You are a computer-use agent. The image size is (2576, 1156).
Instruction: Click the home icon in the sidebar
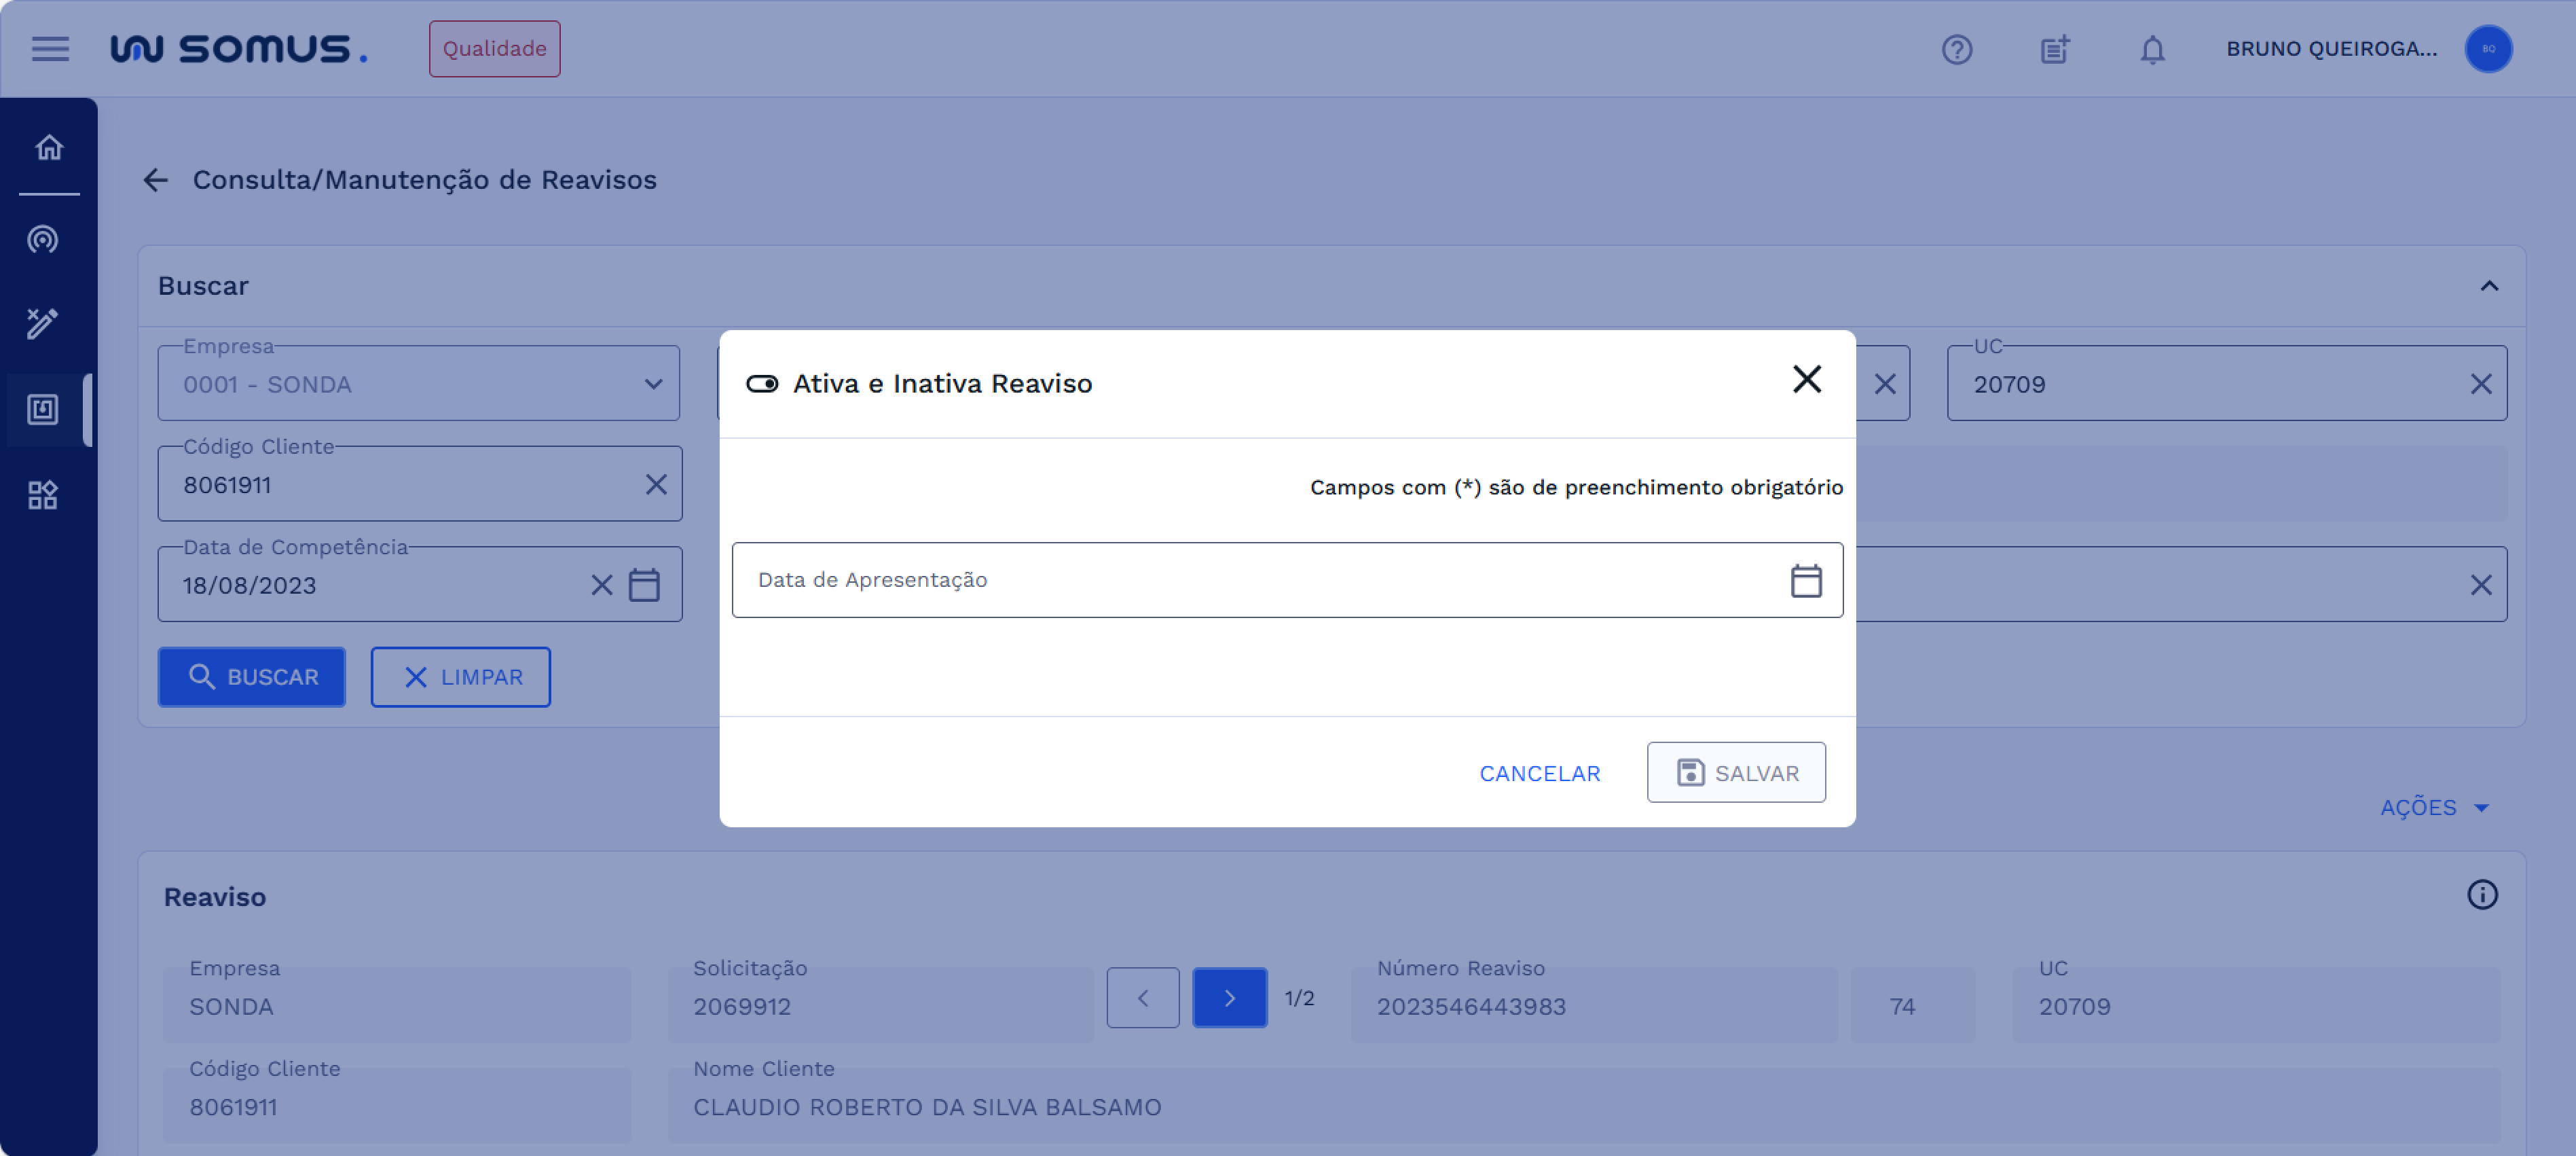[49, 148]
